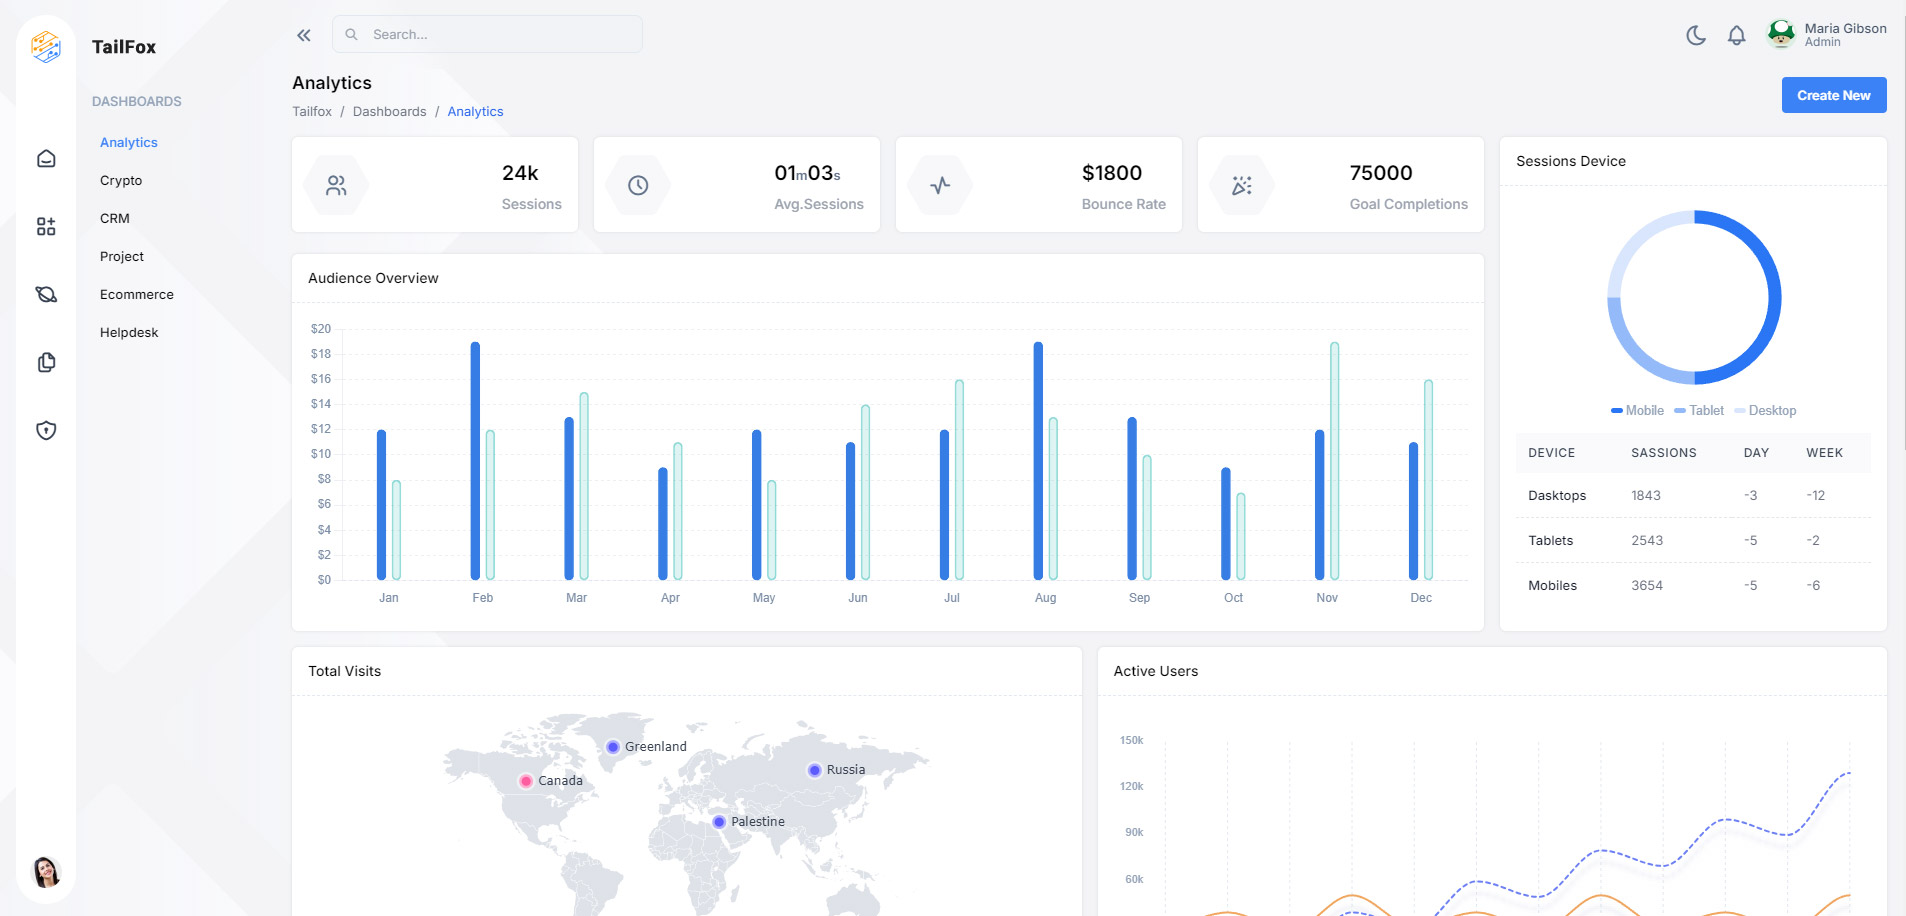Click the Aug blue bar in chart

pyautogui.click(x=1038, y=461)
